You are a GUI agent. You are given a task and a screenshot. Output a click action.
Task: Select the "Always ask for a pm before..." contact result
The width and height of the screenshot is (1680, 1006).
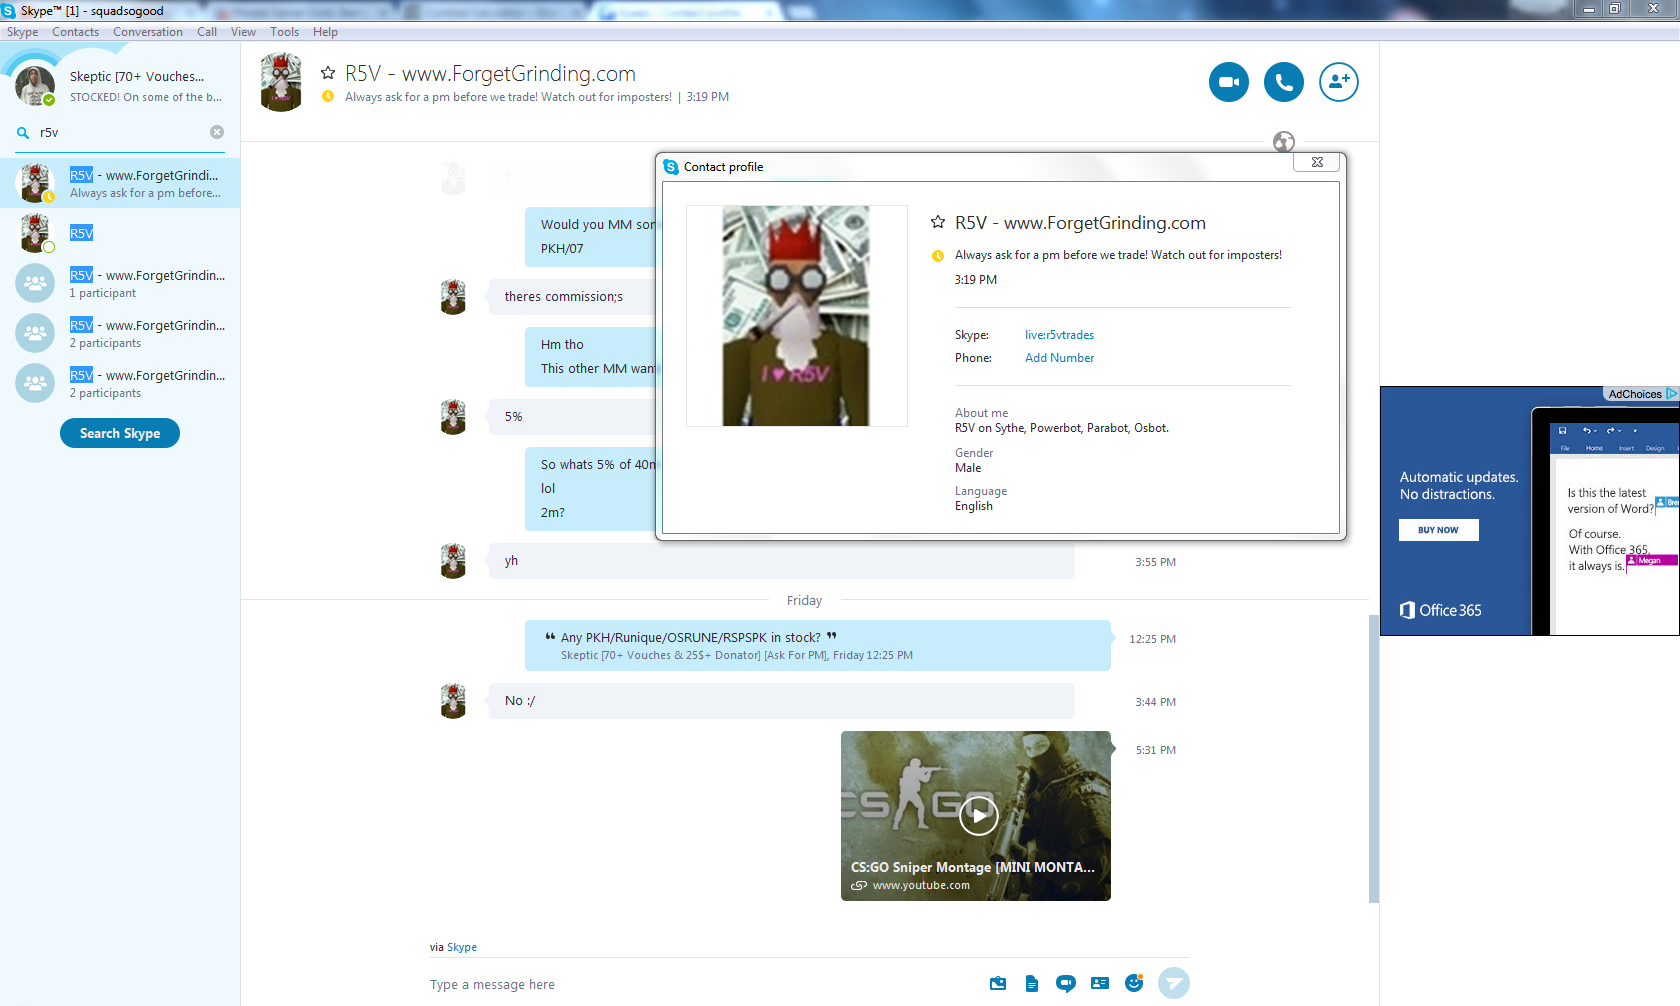tap(120, 183)
